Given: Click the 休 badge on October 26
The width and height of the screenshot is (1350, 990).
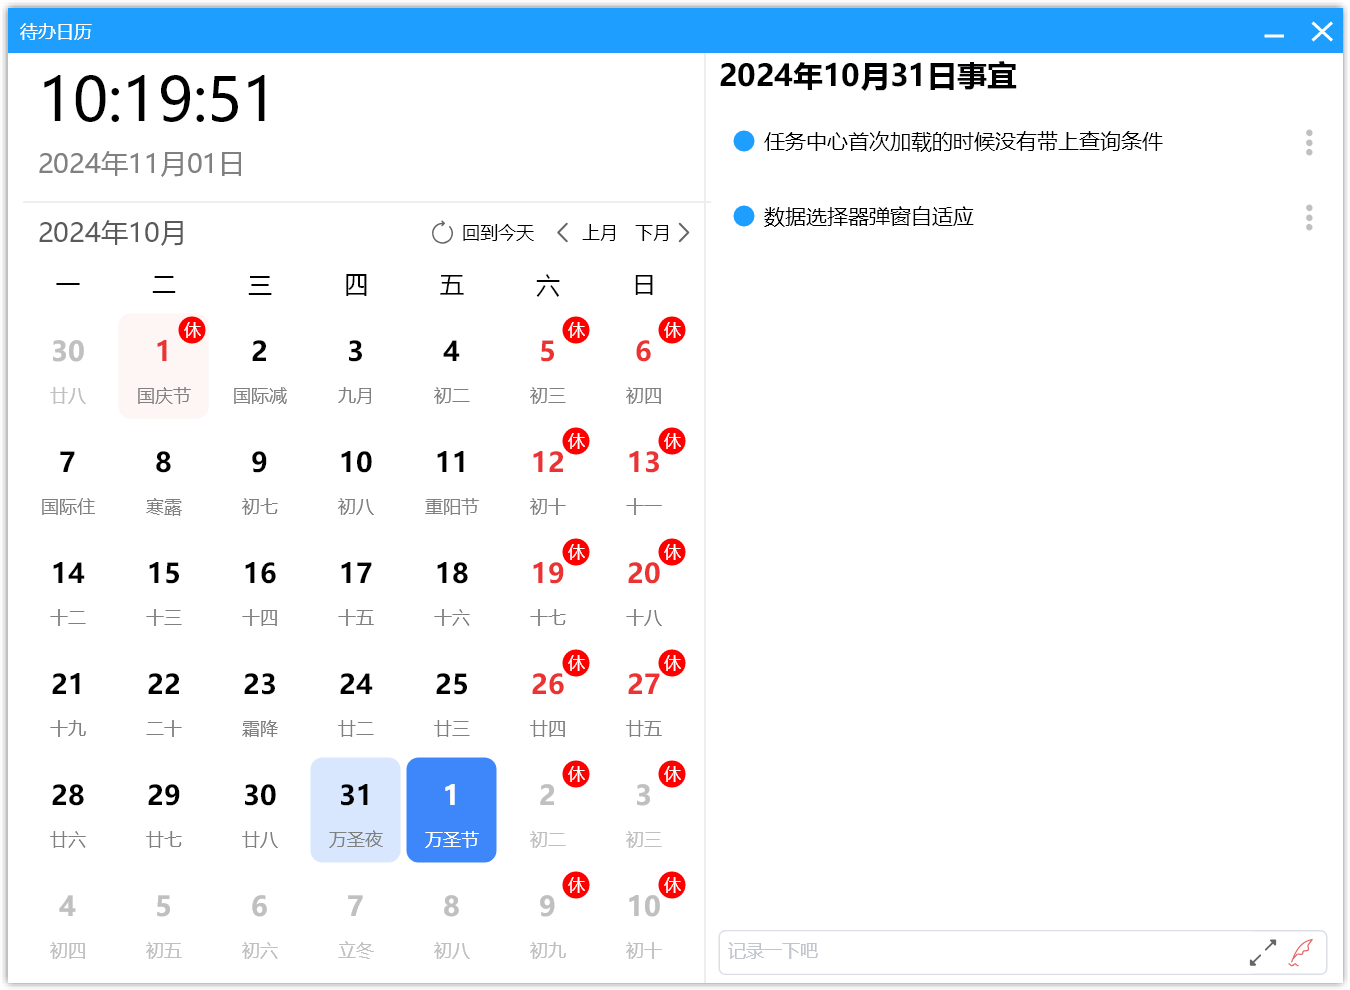Looking at the screenshot, I should tap(576, 663).
